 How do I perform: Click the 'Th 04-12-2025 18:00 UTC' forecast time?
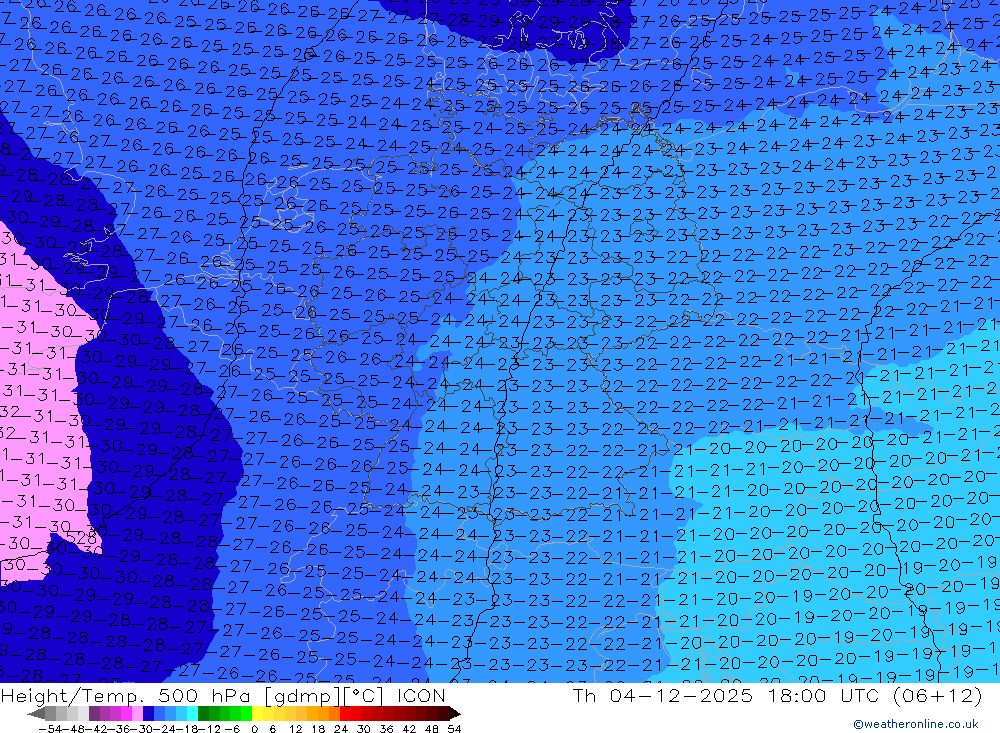[x=726, y=695]
